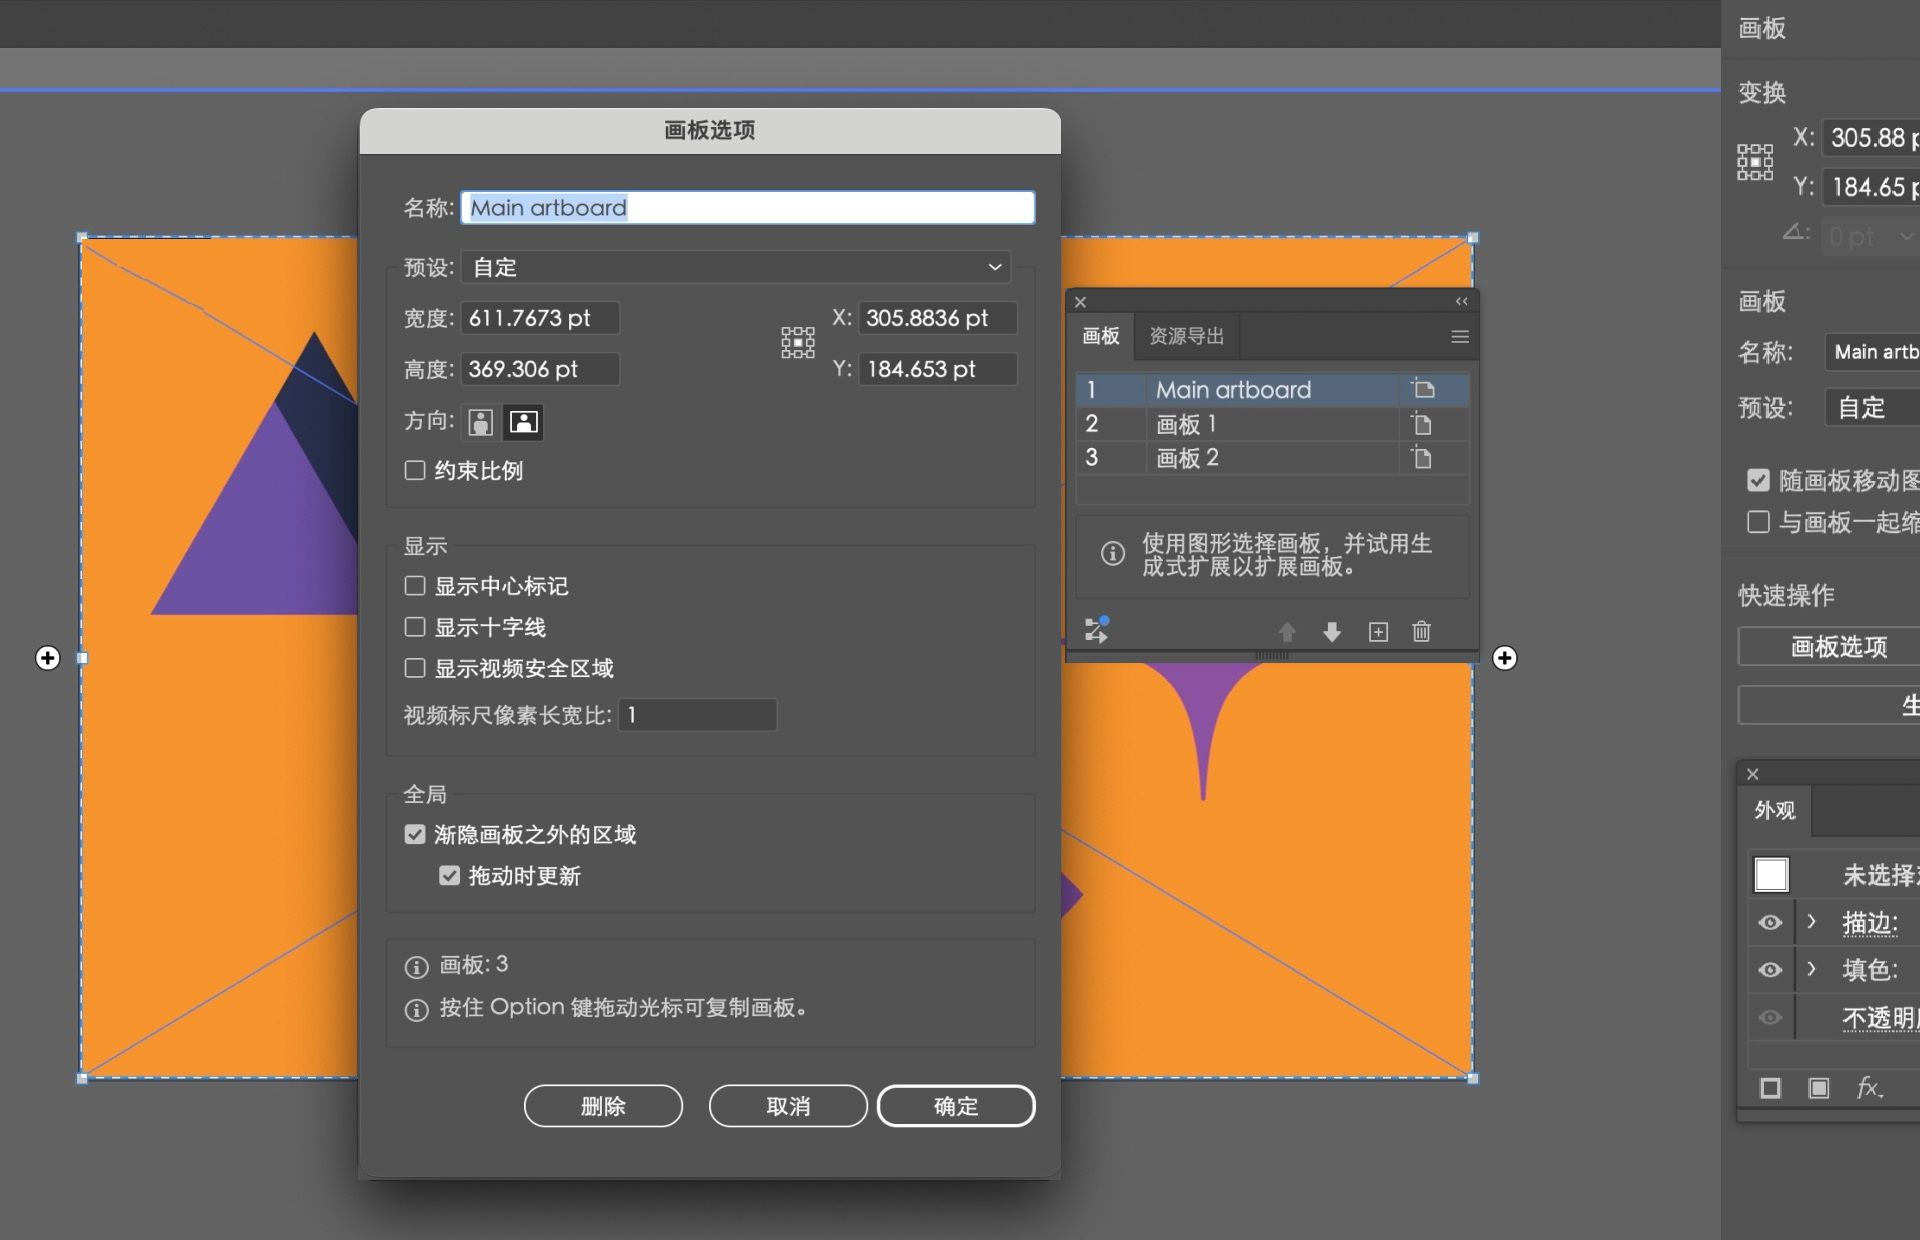Click the 确定 button to confirm
The image size is (1920, 1240).
coord(955,1105)
